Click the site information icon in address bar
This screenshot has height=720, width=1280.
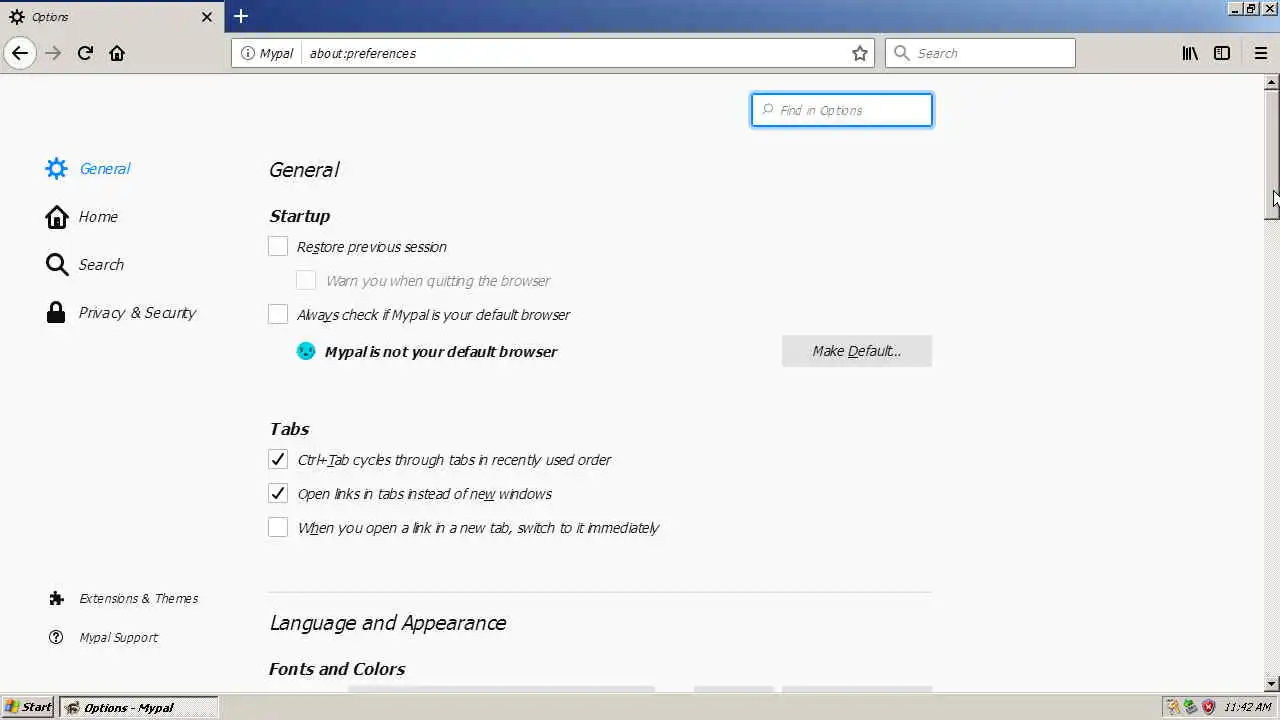247,53
